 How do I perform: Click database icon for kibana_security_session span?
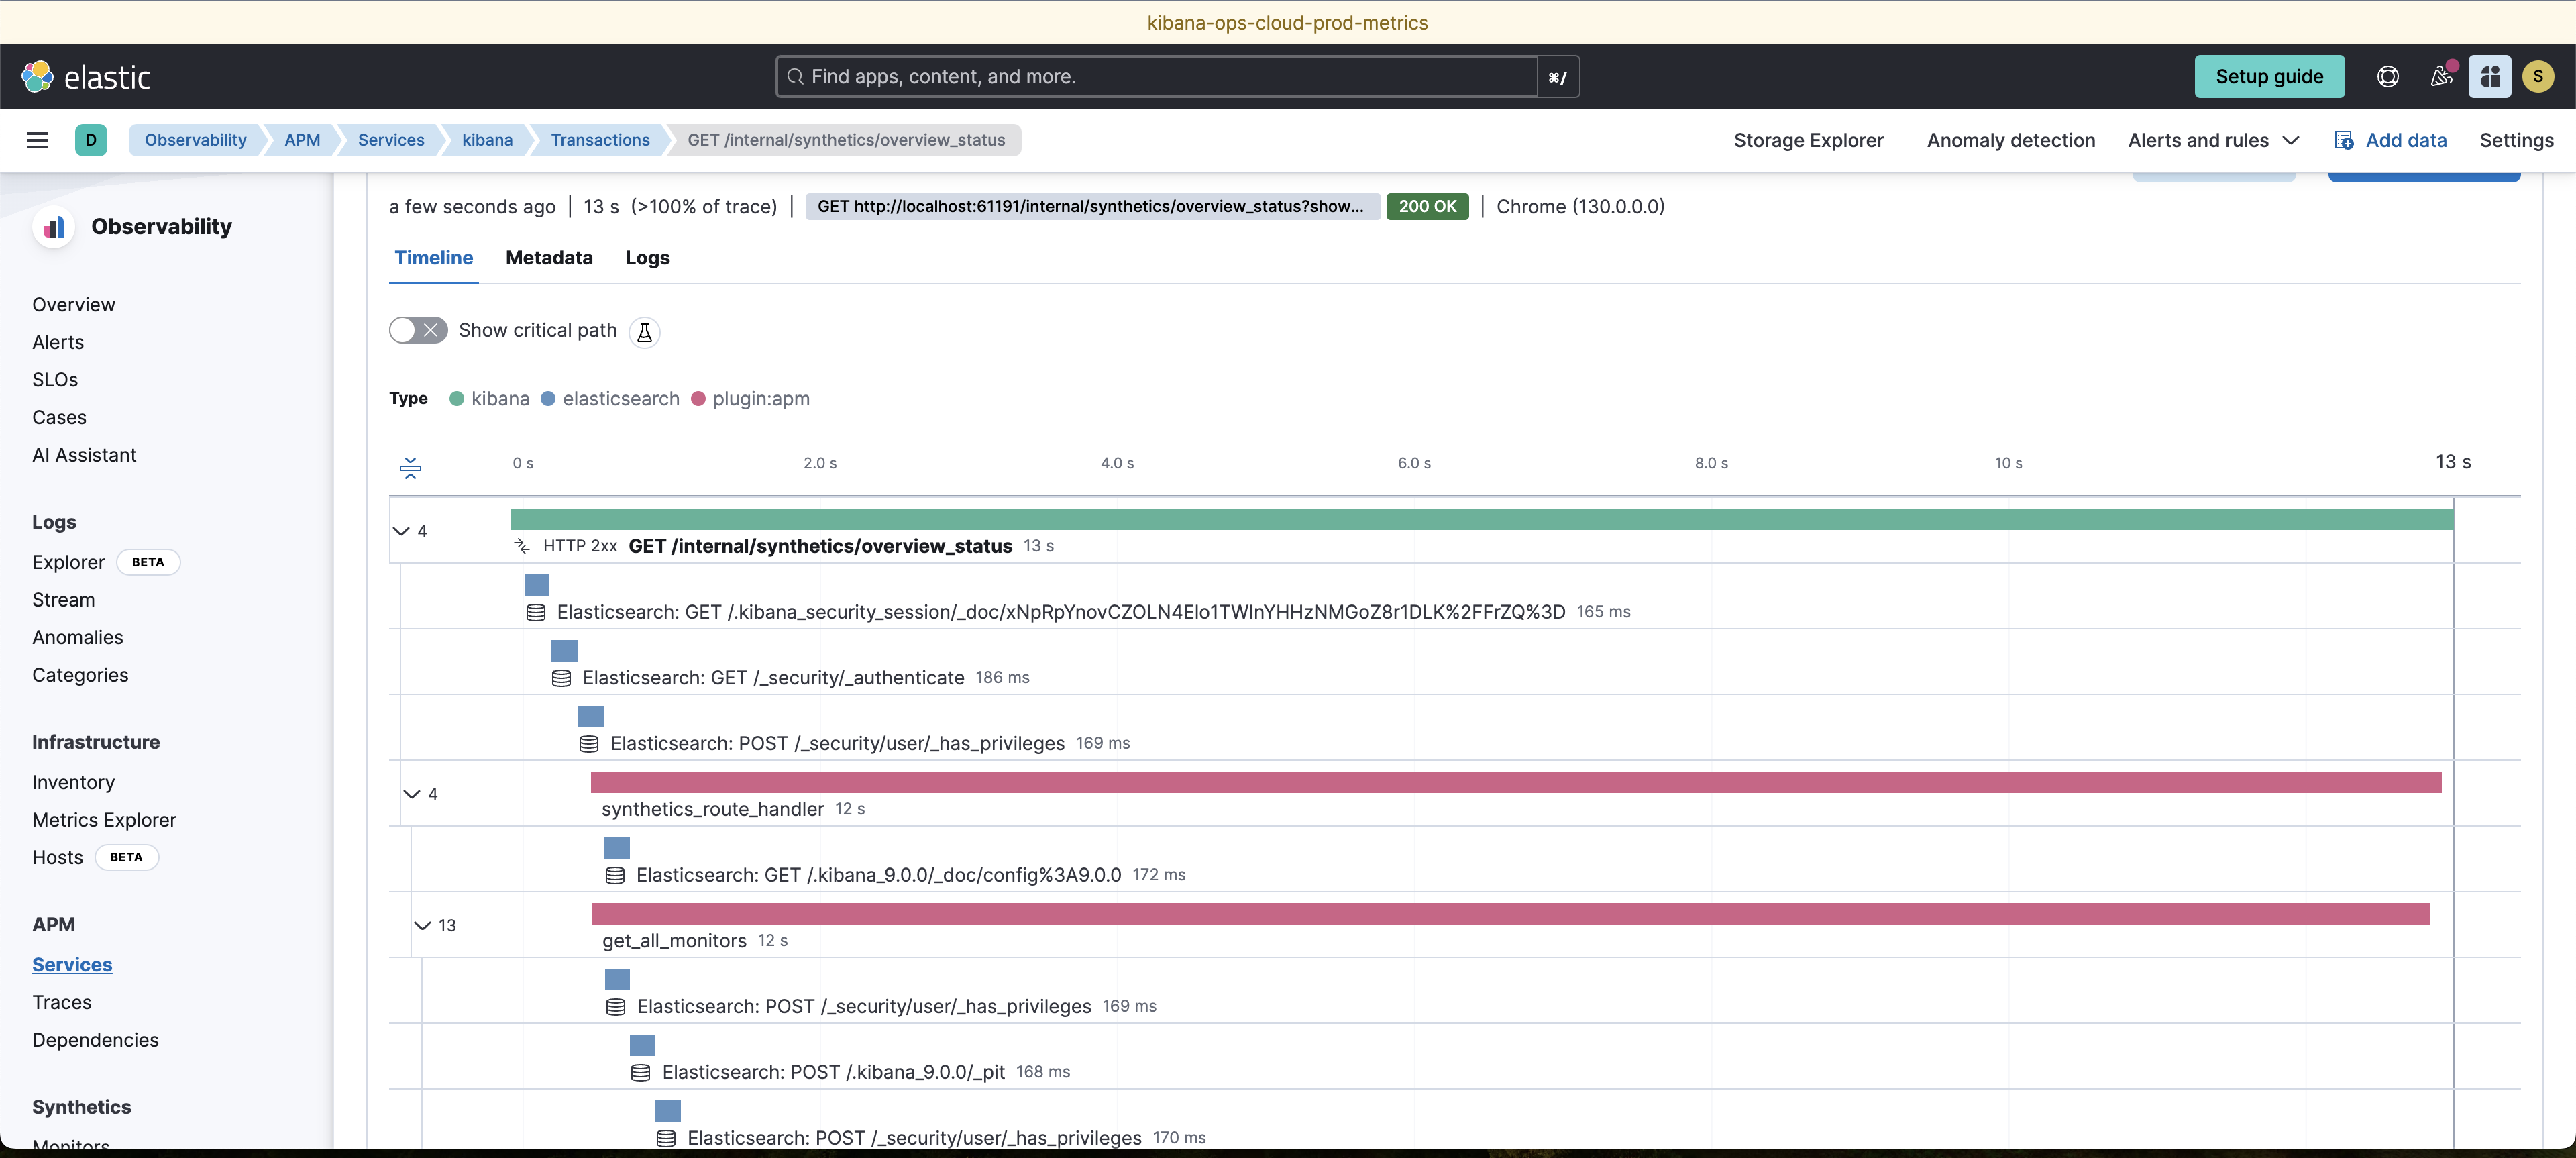tap(536, 612)
